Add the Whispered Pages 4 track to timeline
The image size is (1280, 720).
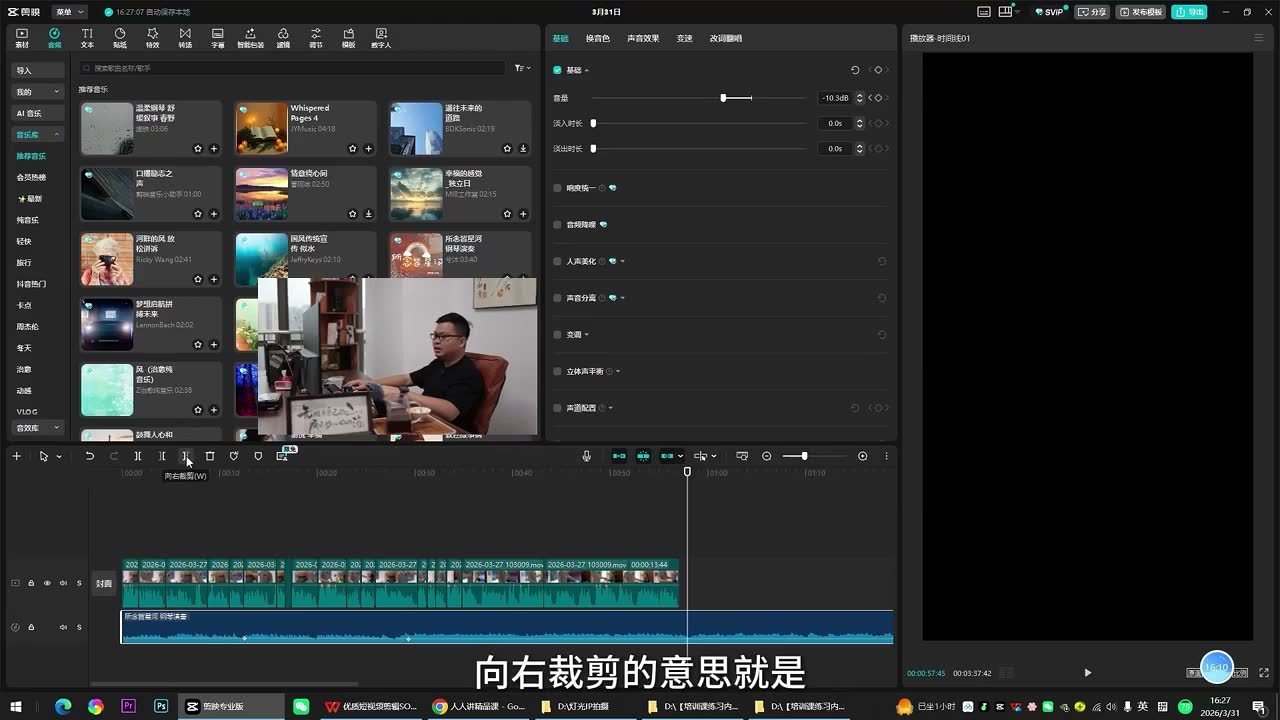tap(368, 148)
